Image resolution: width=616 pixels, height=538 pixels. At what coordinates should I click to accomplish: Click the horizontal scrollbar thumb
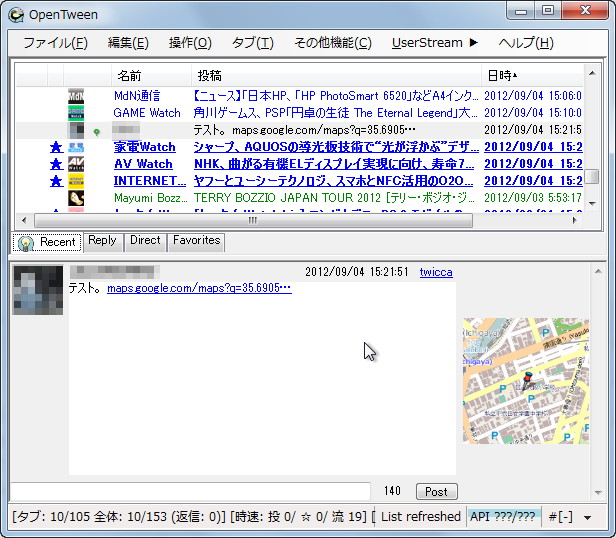pos(253,220)
